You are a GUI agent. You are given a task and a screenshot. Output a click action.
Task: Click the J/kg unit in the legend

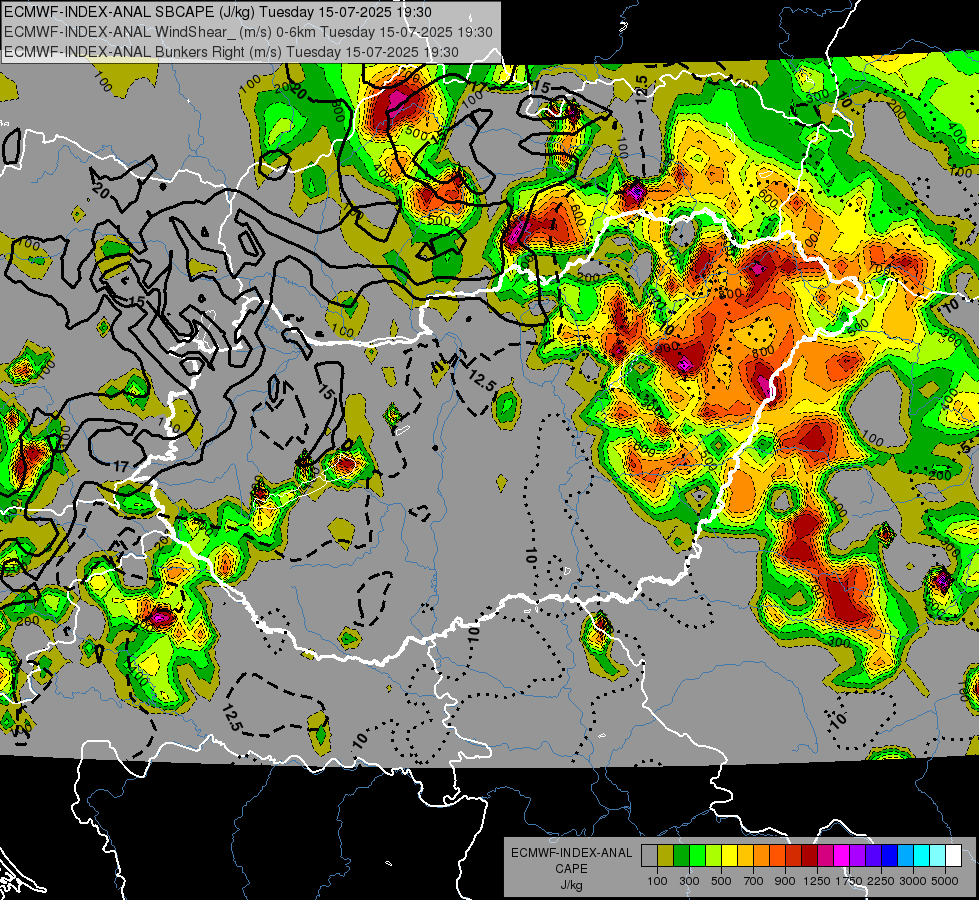tap(571, 885)
